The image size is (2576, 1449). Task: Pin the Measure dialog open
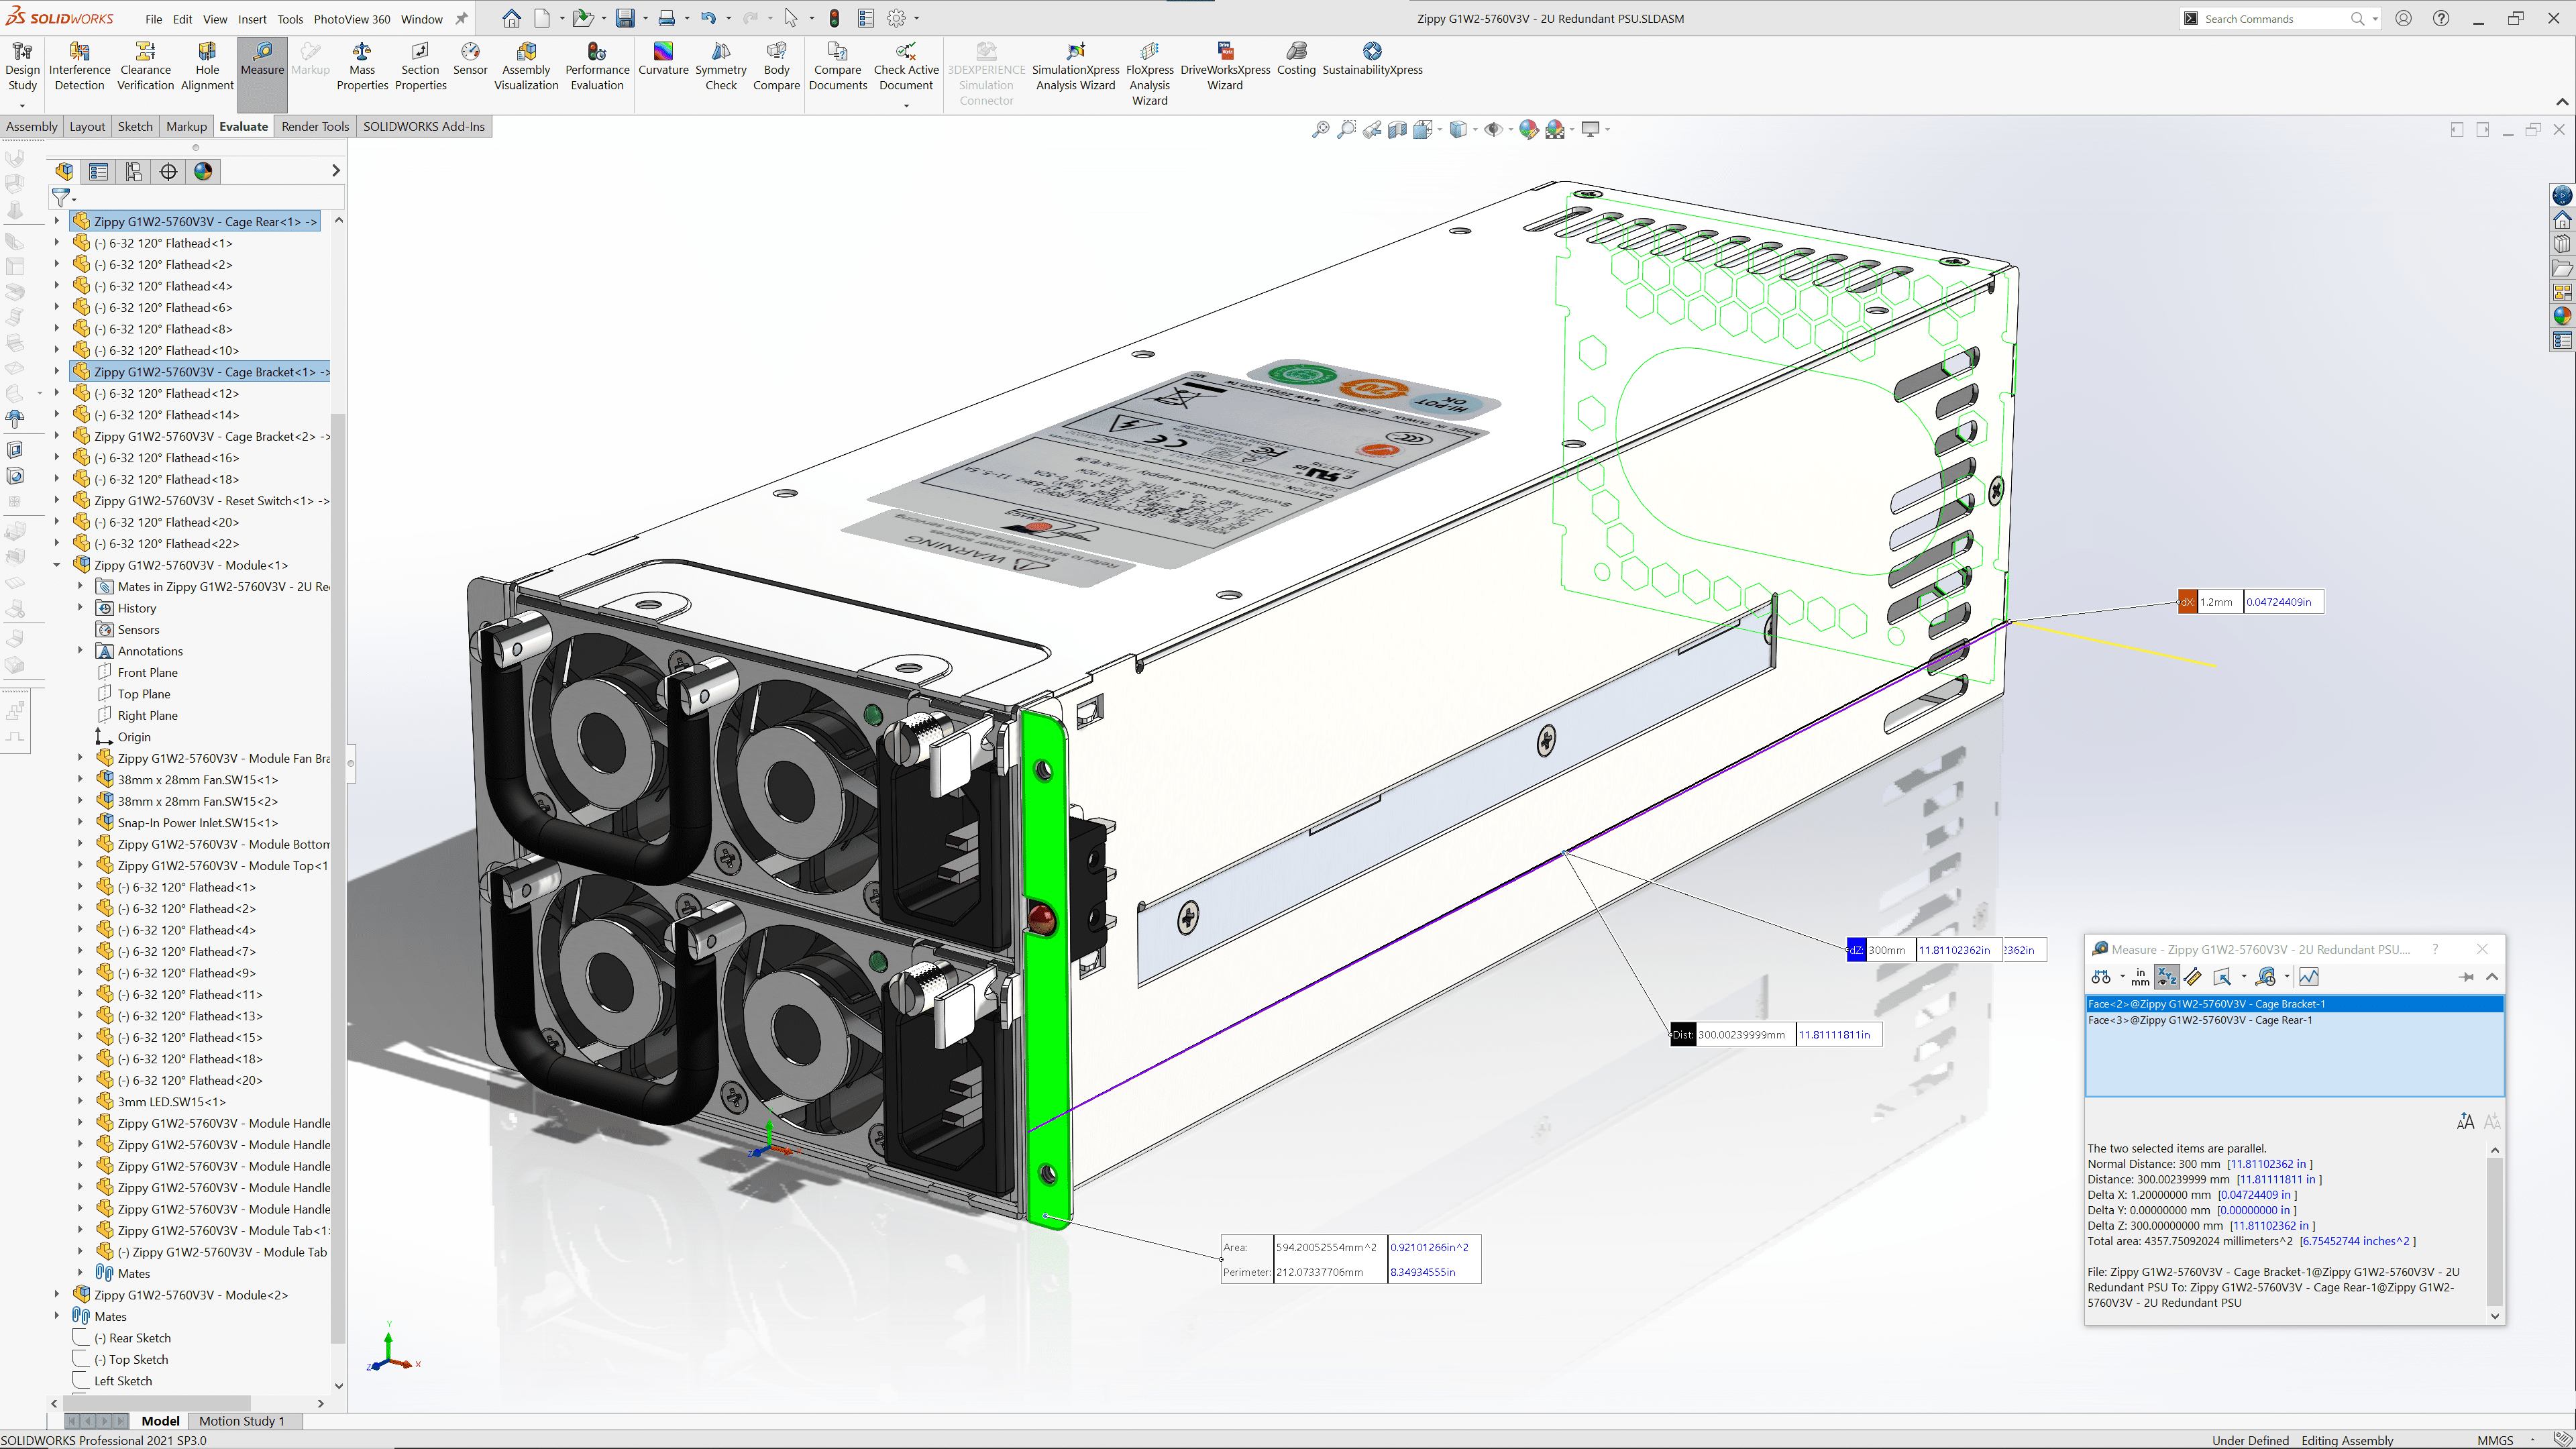[2466, 977]
